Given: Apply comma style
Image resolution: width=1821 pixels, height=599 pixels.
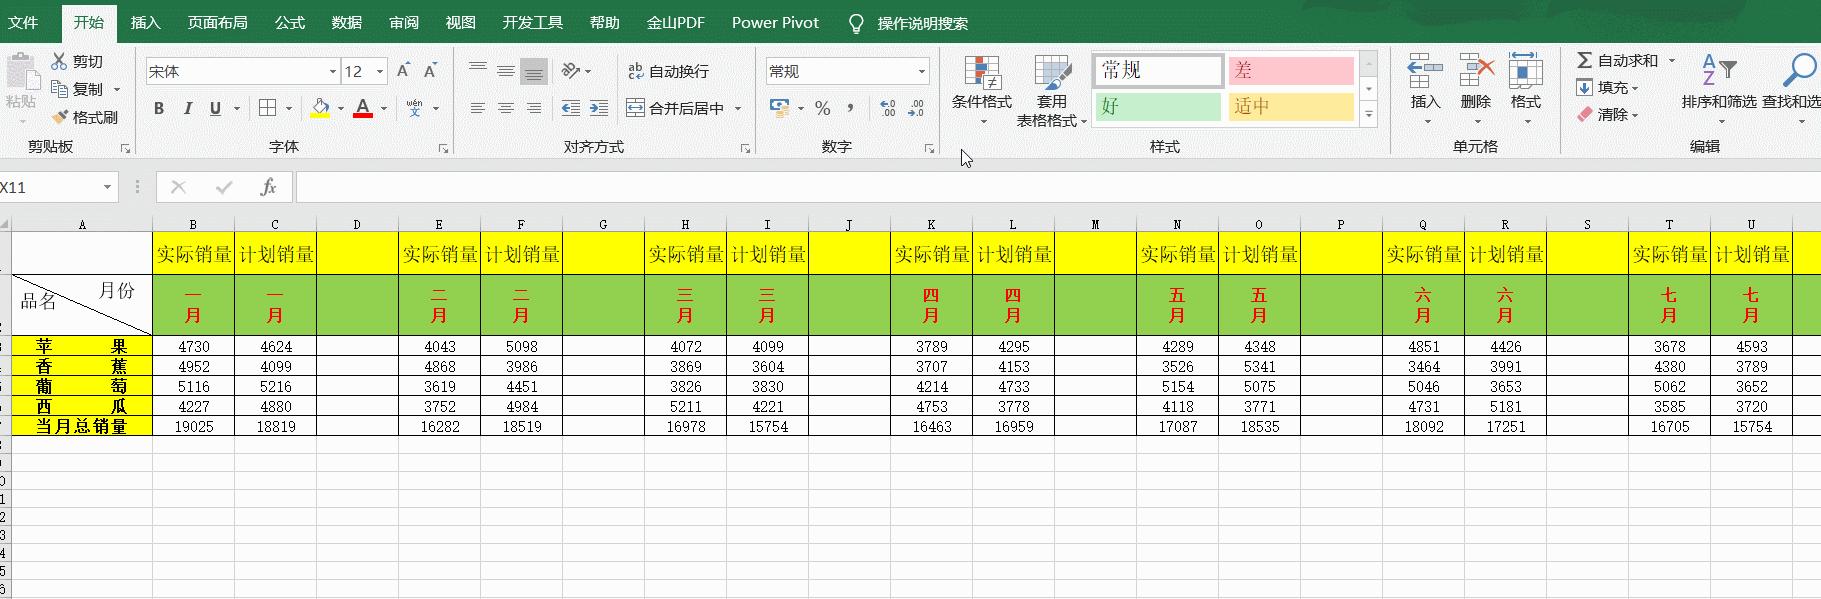Looking at the screenshot, I should click(x=851, y=107).
